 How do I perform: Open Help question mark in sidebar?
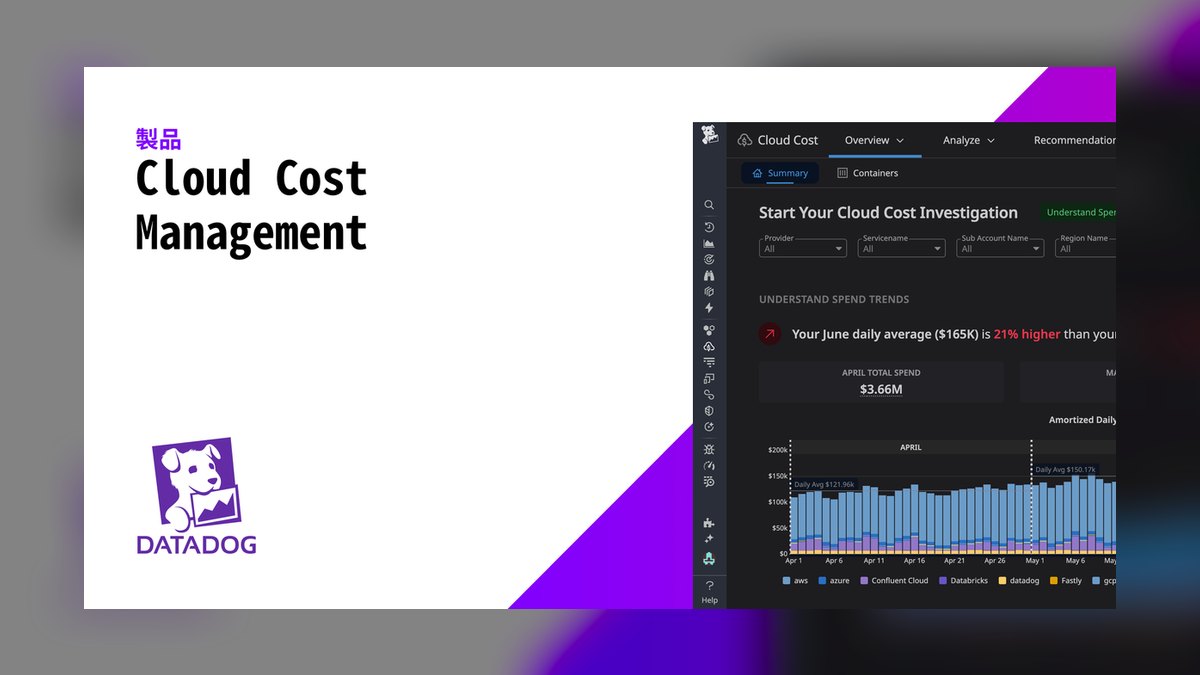tap(709, 586)
